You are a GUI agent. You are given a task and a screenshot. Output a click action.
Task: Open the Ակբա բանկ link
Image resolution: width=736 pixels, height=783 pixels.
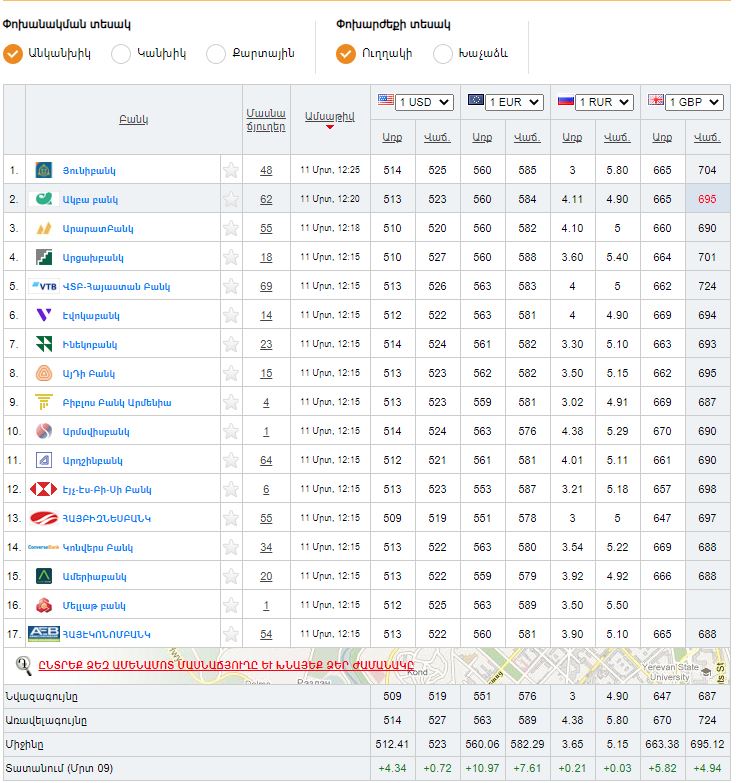click(90, 200)
